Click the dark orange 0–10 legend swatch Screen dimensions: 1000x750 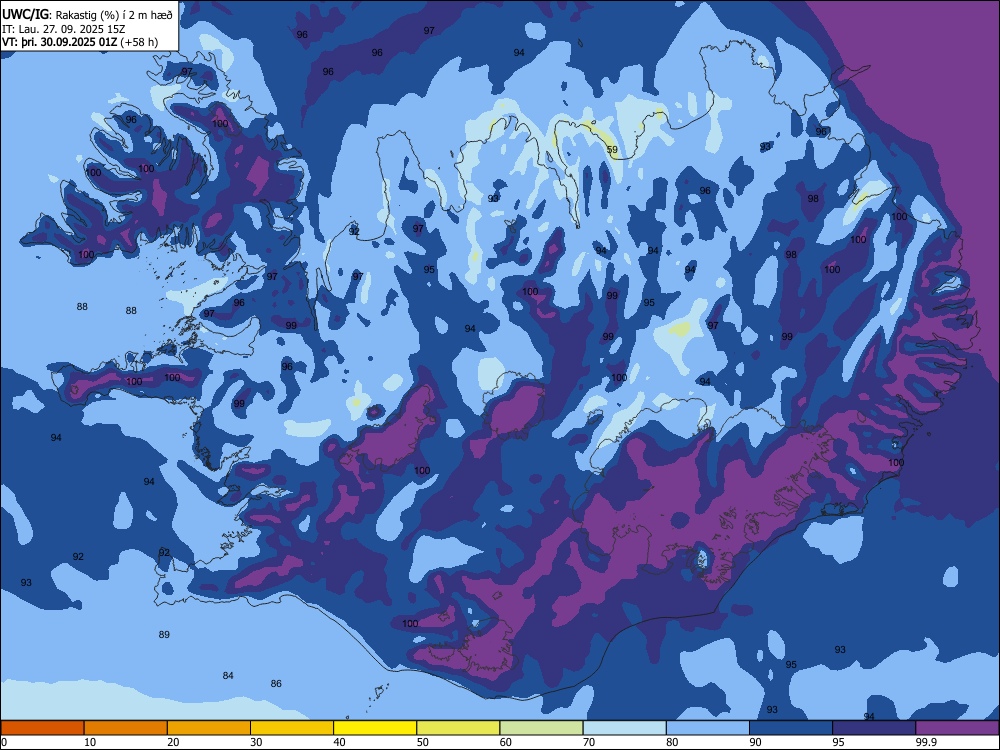point(42,728)
